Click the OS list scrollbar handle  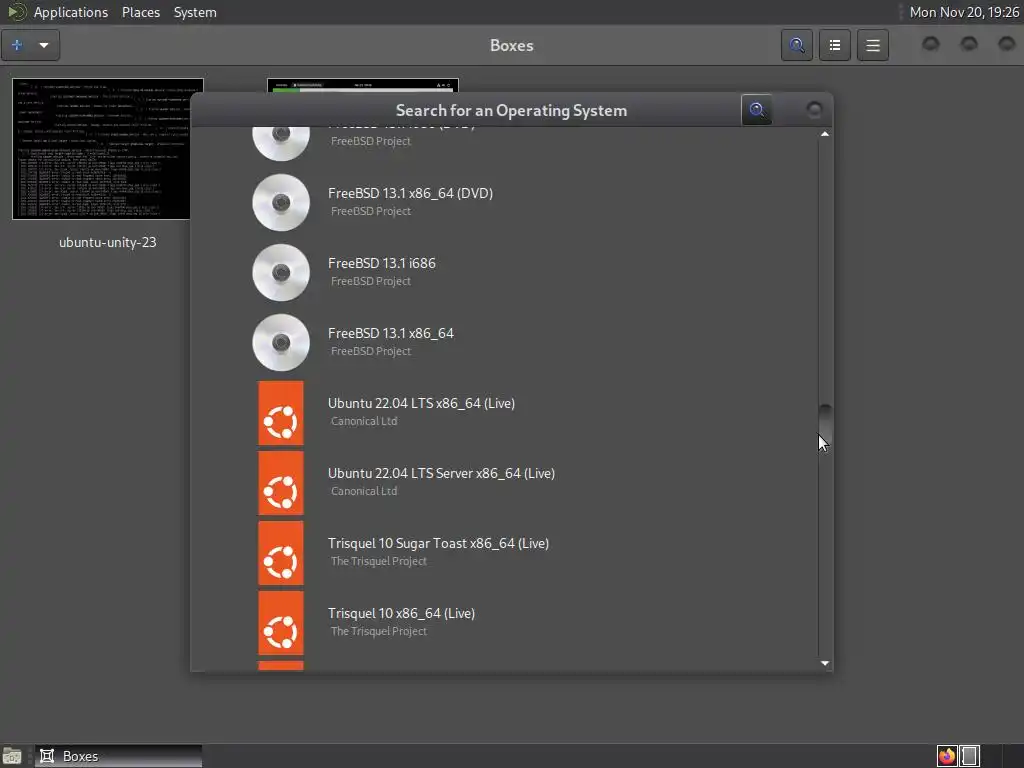[x=825, y=425]
